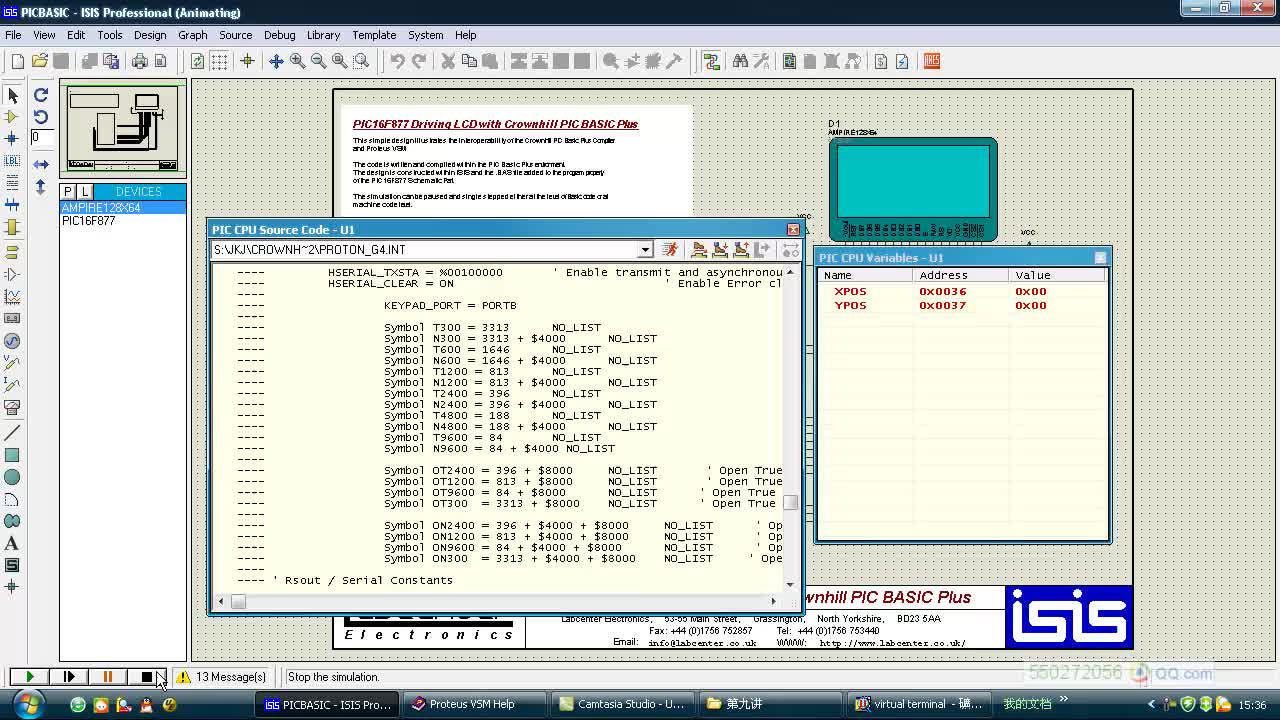Image resolution: width=1280 pixels, height=720 pixels.
Task: Create a new design file
Action: pos(18,61)
